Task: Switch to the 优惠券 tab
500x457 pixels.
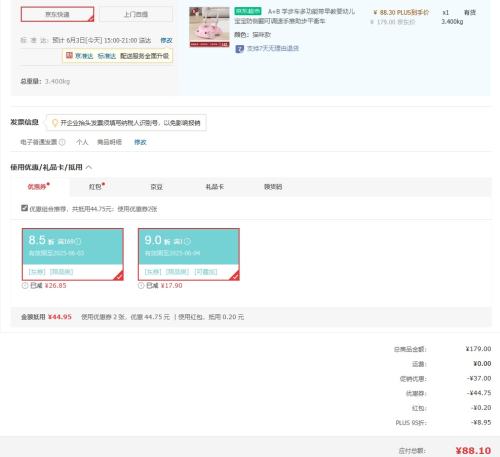Action: pos(39,187)
